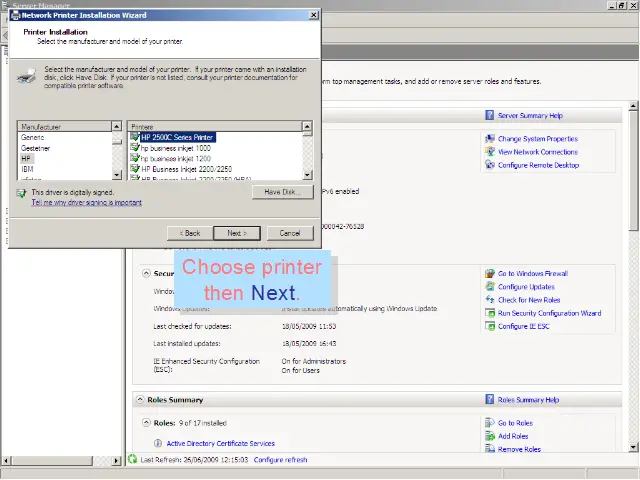The height and width of the screenshot is (480, 640).
Task: Open 'Tell me why driver signing is important'
Action: (x=87, y=202)
